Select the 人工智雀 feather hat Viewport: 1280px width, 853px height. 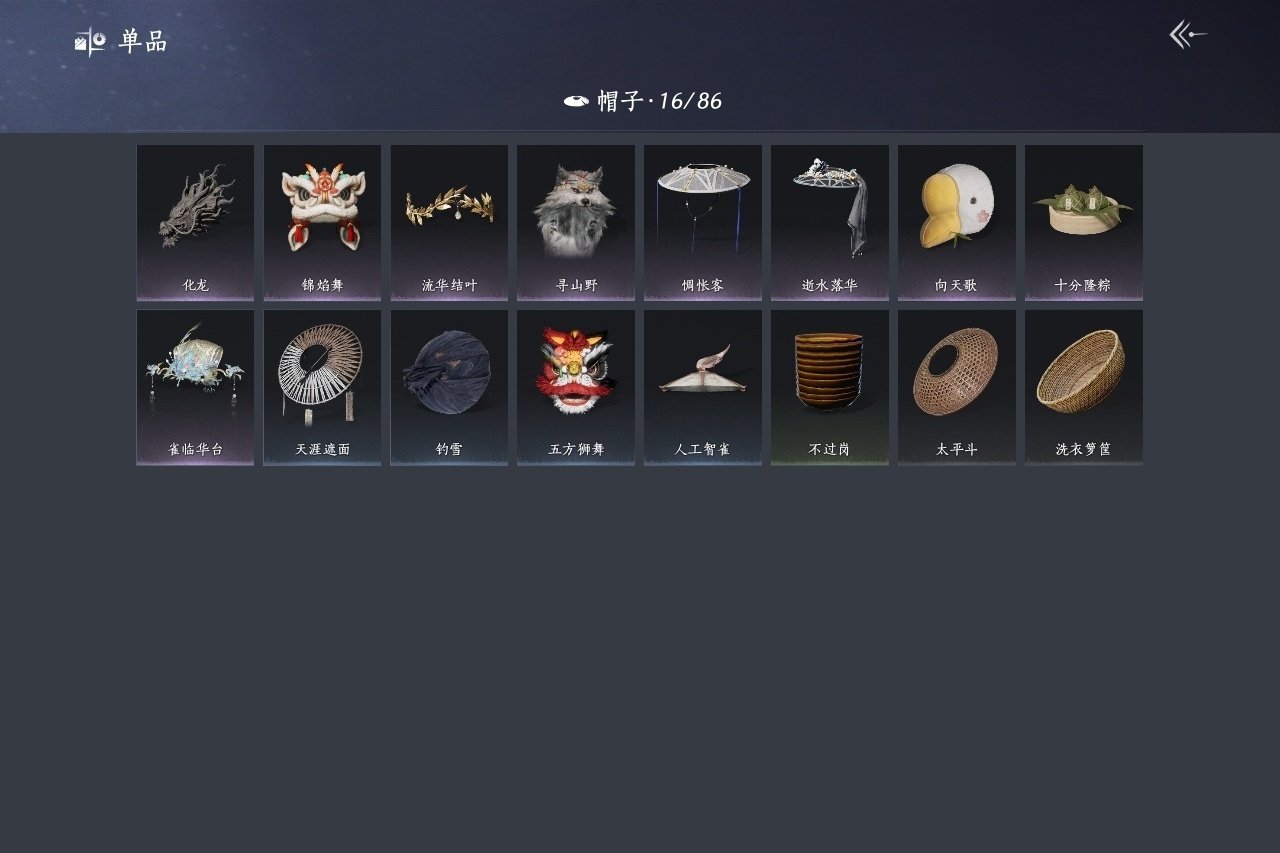coord(703,387)
